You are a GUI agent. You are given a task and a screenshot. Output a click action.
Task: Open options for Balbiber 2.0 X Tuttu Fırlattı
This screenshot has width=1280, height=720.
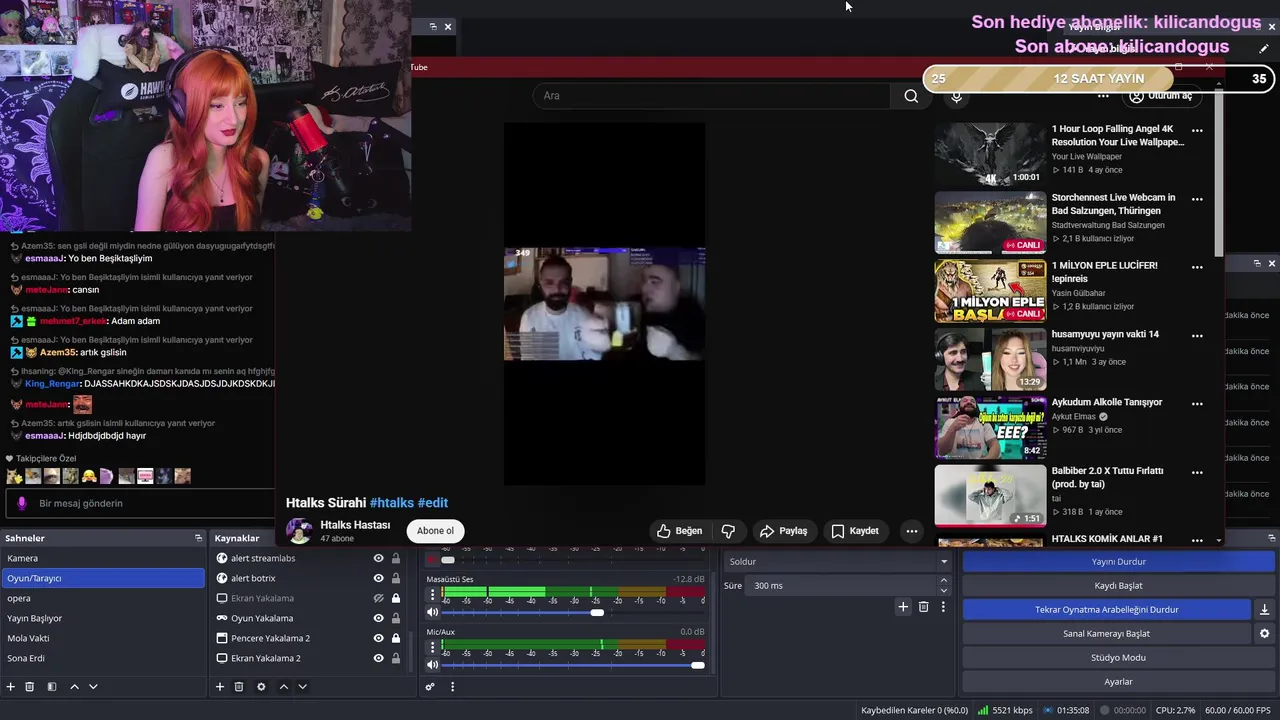click(x=1197, y=472)
